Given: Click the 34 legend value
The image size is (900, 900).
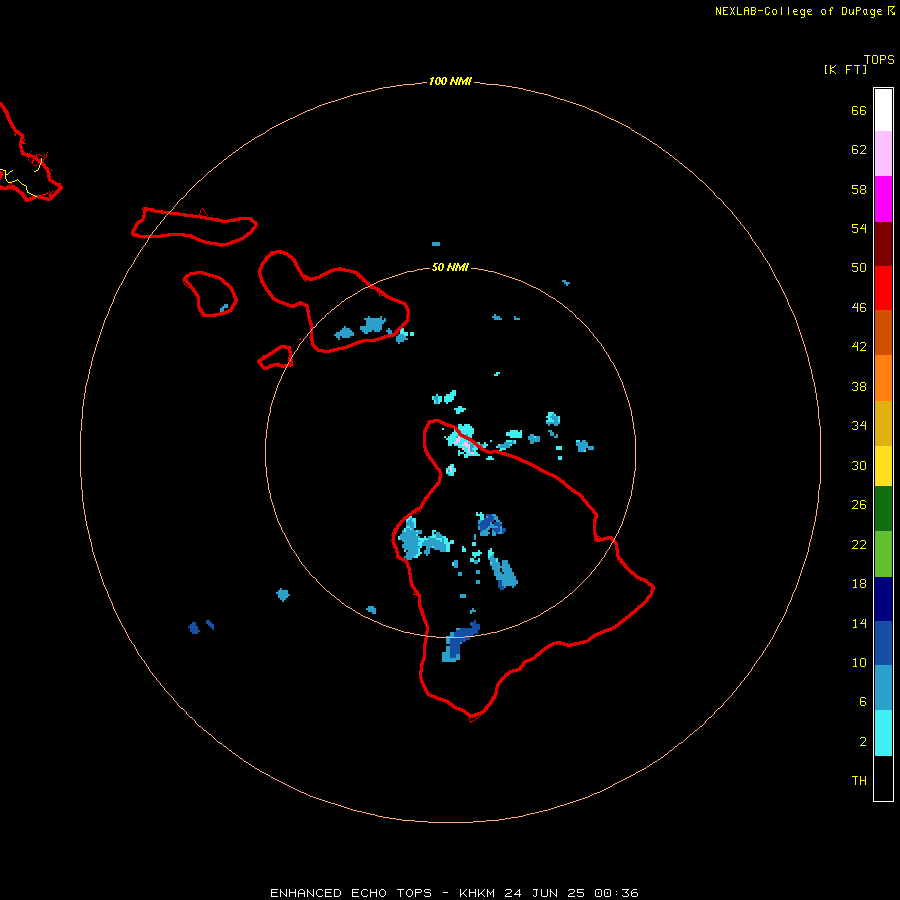Looking at the screenshot, I should [859, 426].
